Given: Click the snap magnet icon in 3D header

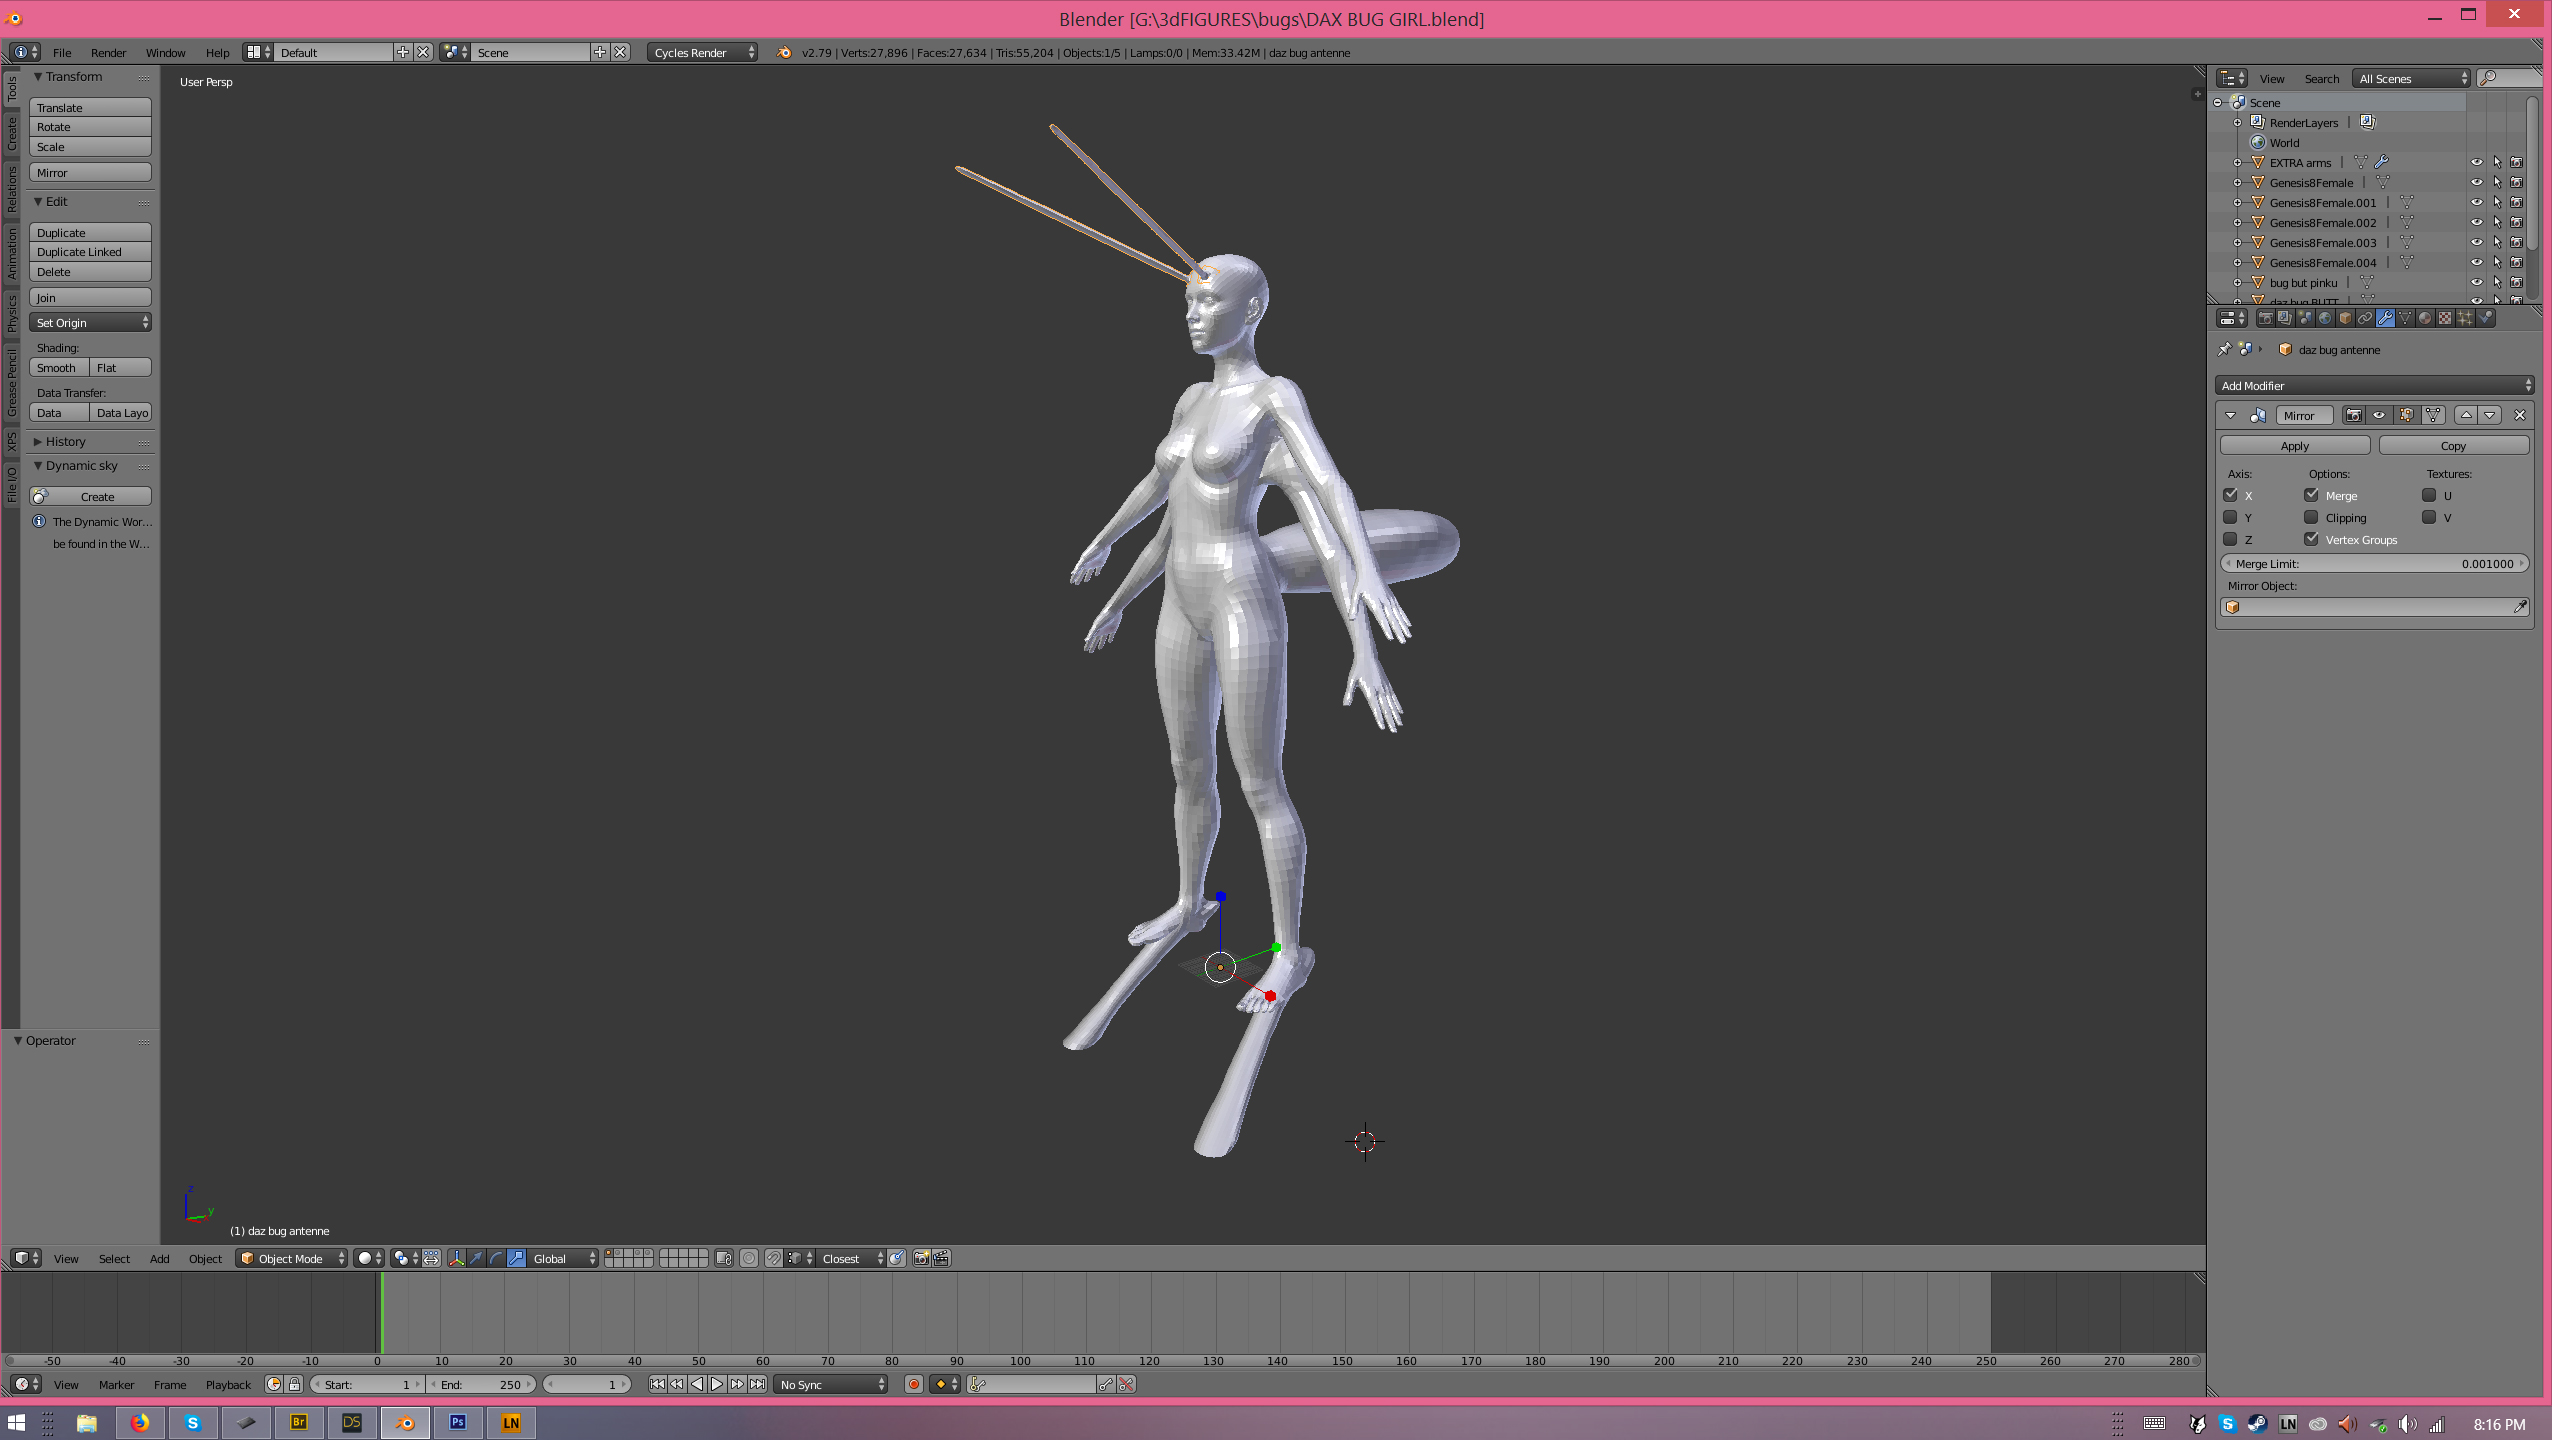Looking at the screenshot, I should (773, 1258).
